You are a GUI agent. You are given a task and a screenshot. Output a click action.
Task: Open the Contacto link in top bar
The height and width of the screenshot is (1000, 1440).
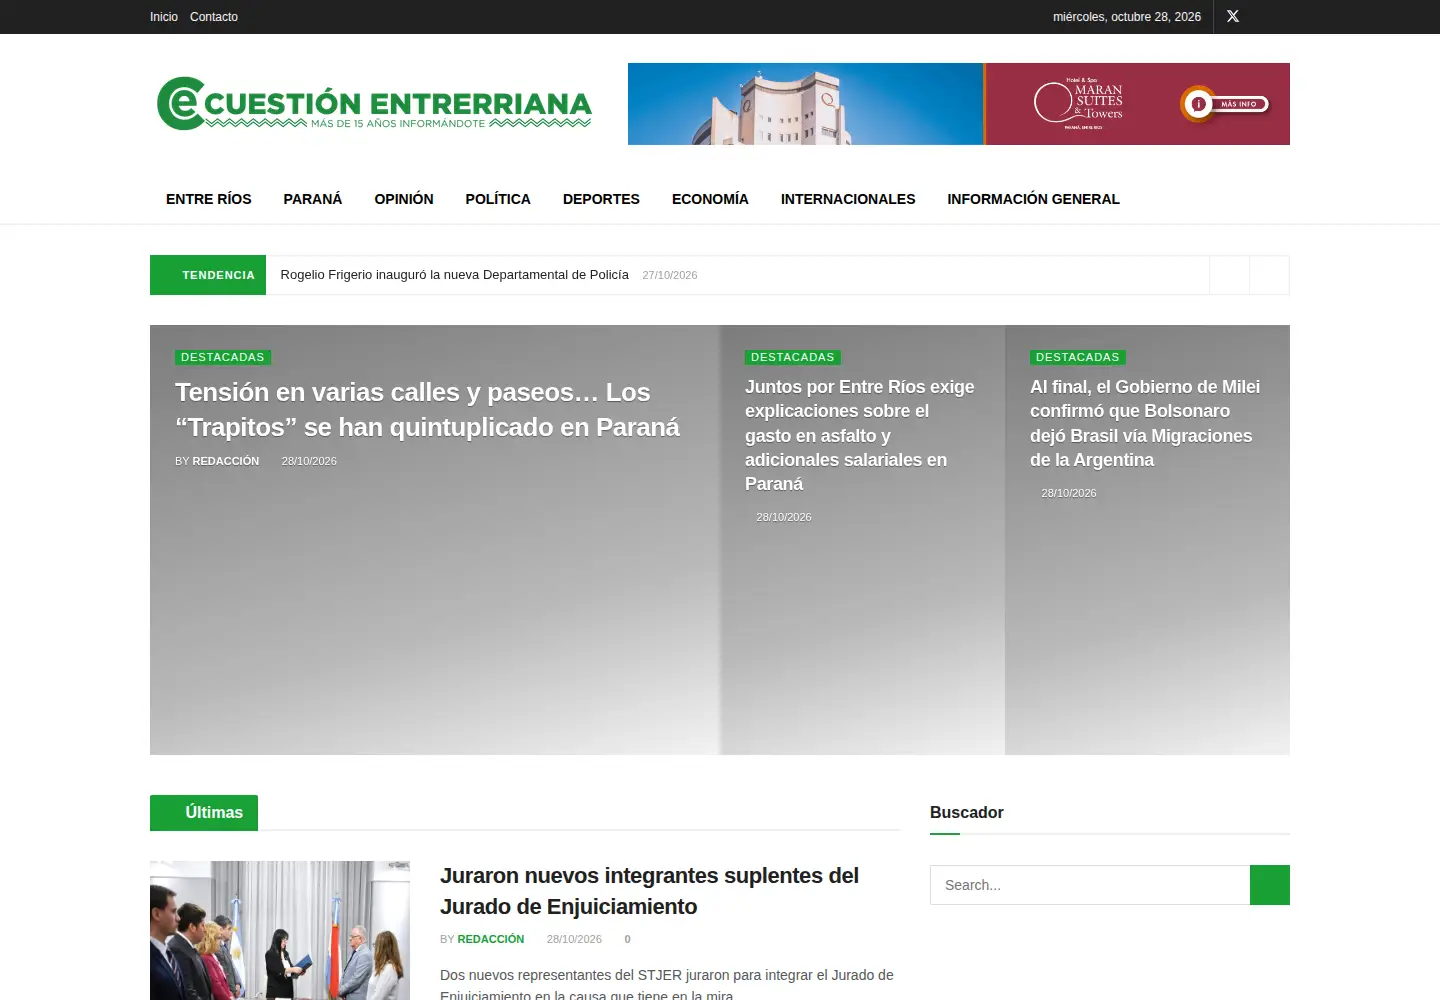tap(214, 17)
